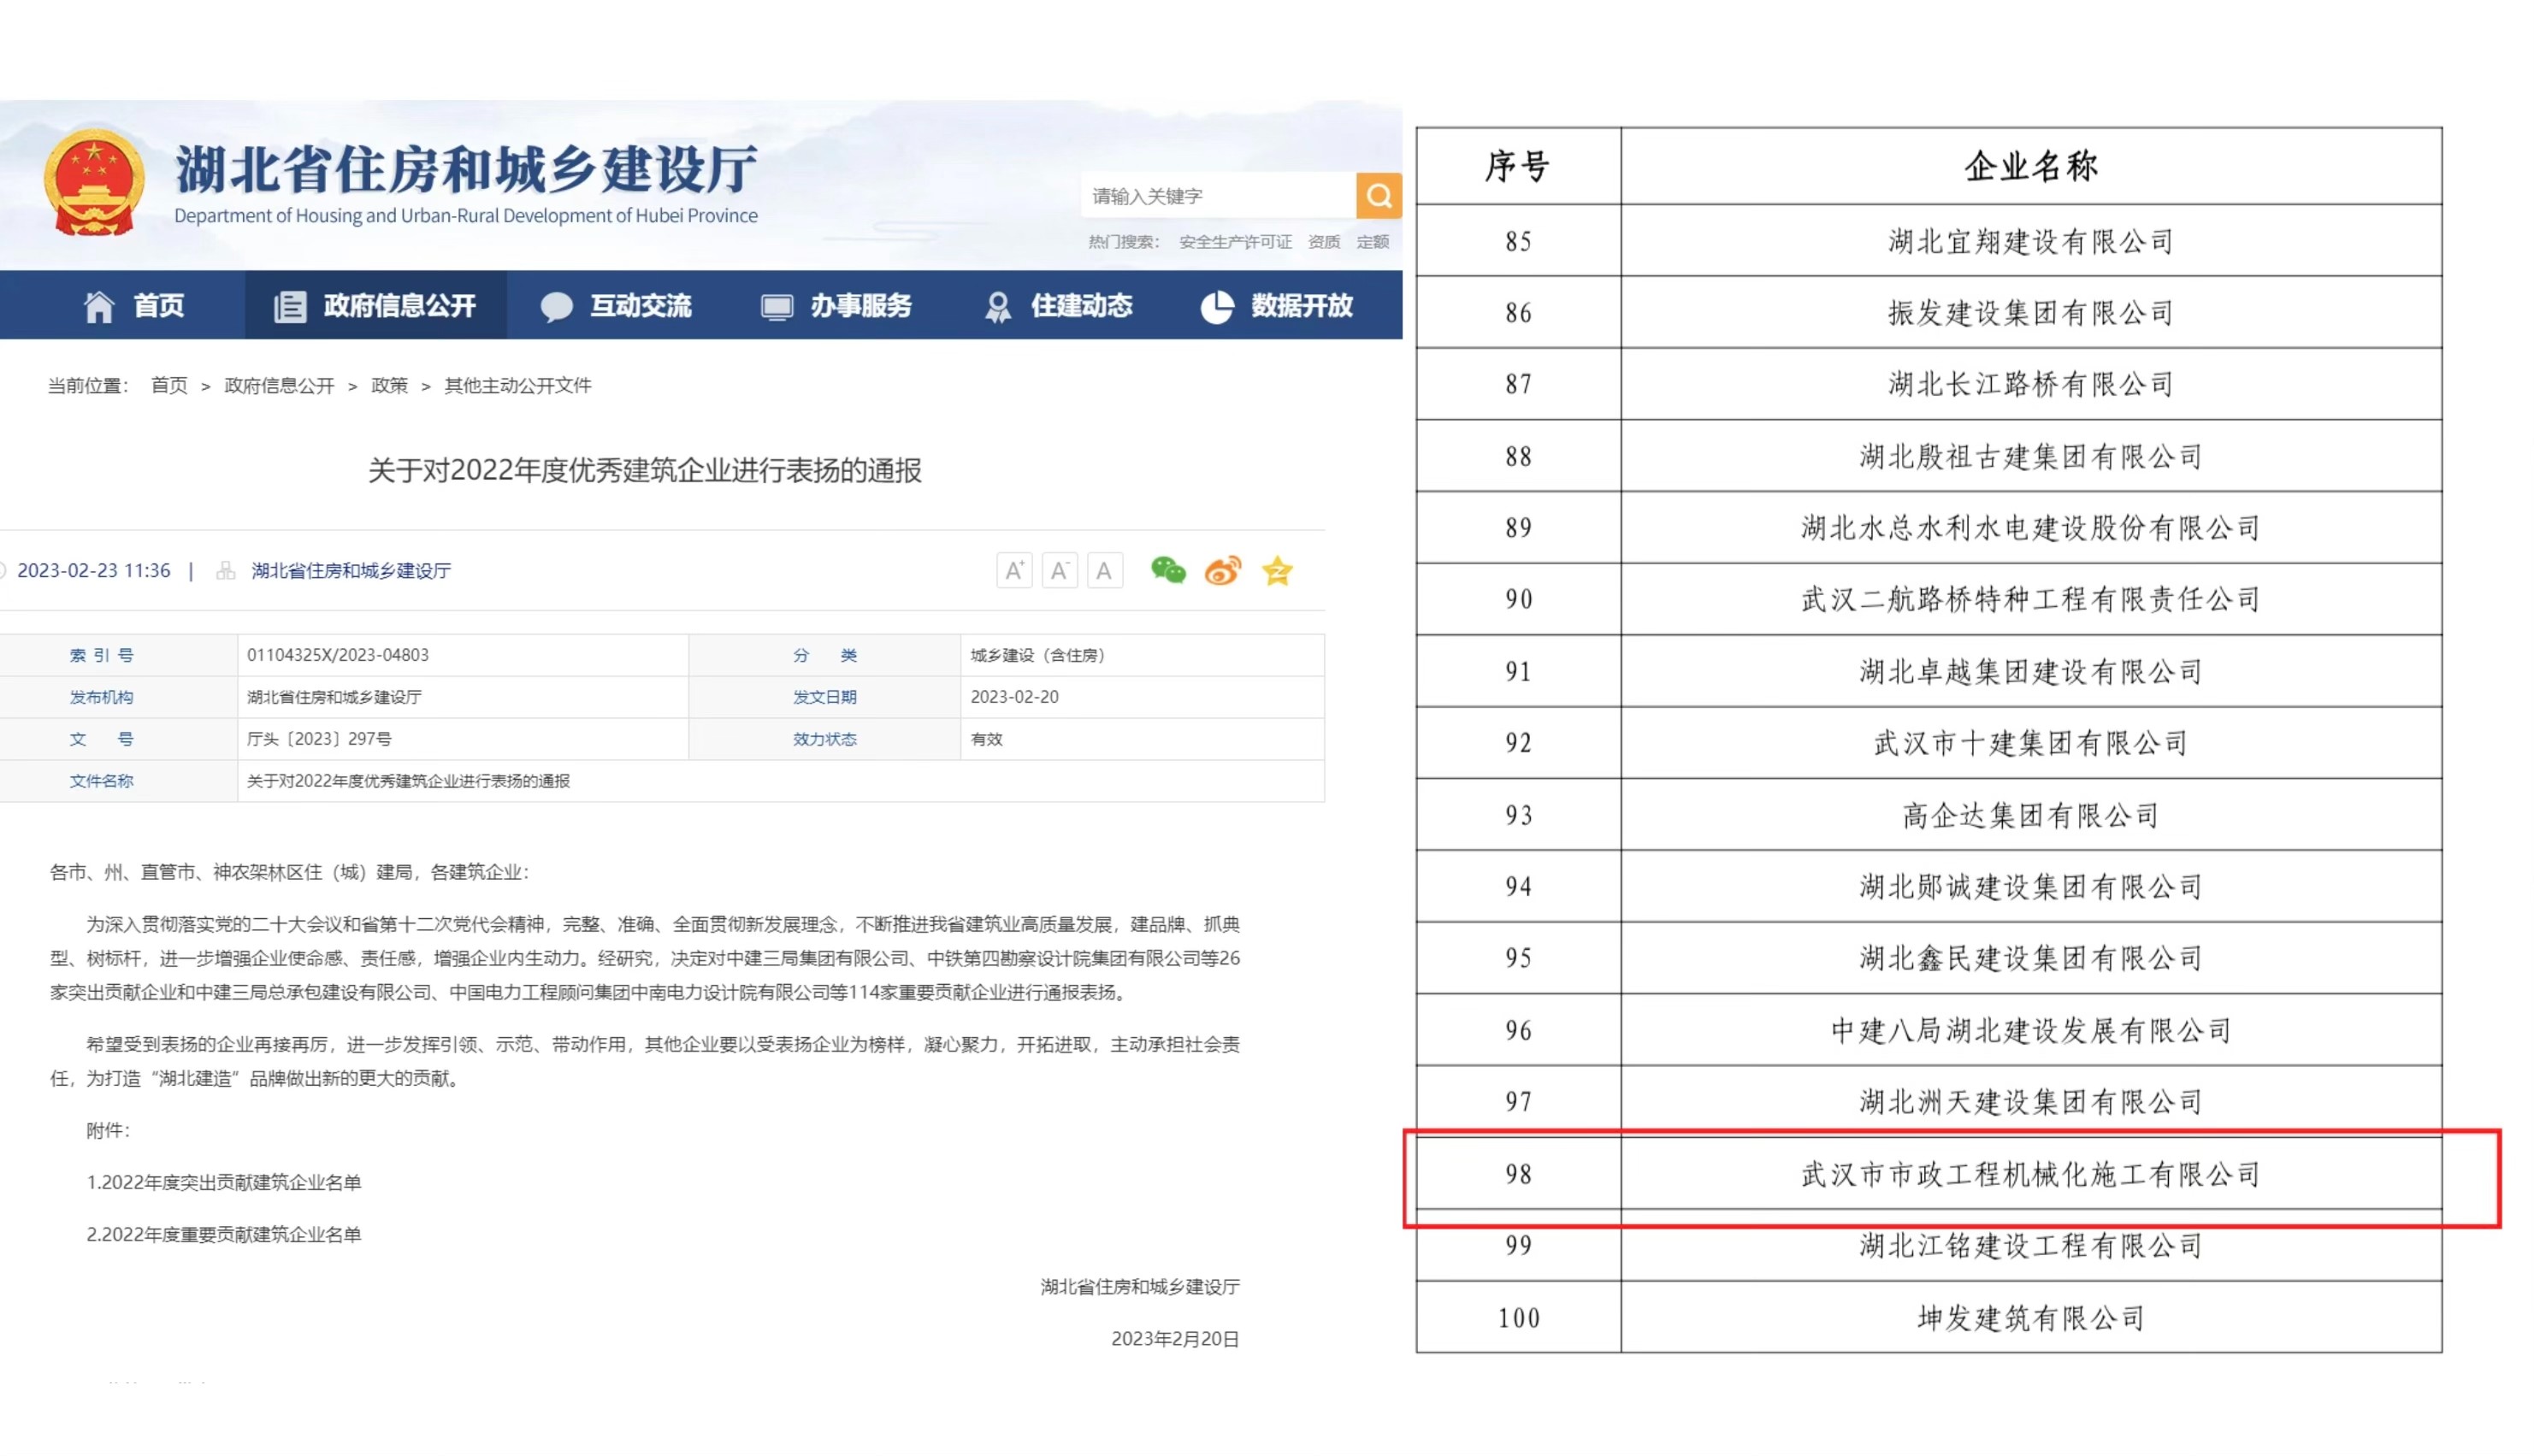Click the national emblem logo
2534x1456 pixels.
pos(94,183)
